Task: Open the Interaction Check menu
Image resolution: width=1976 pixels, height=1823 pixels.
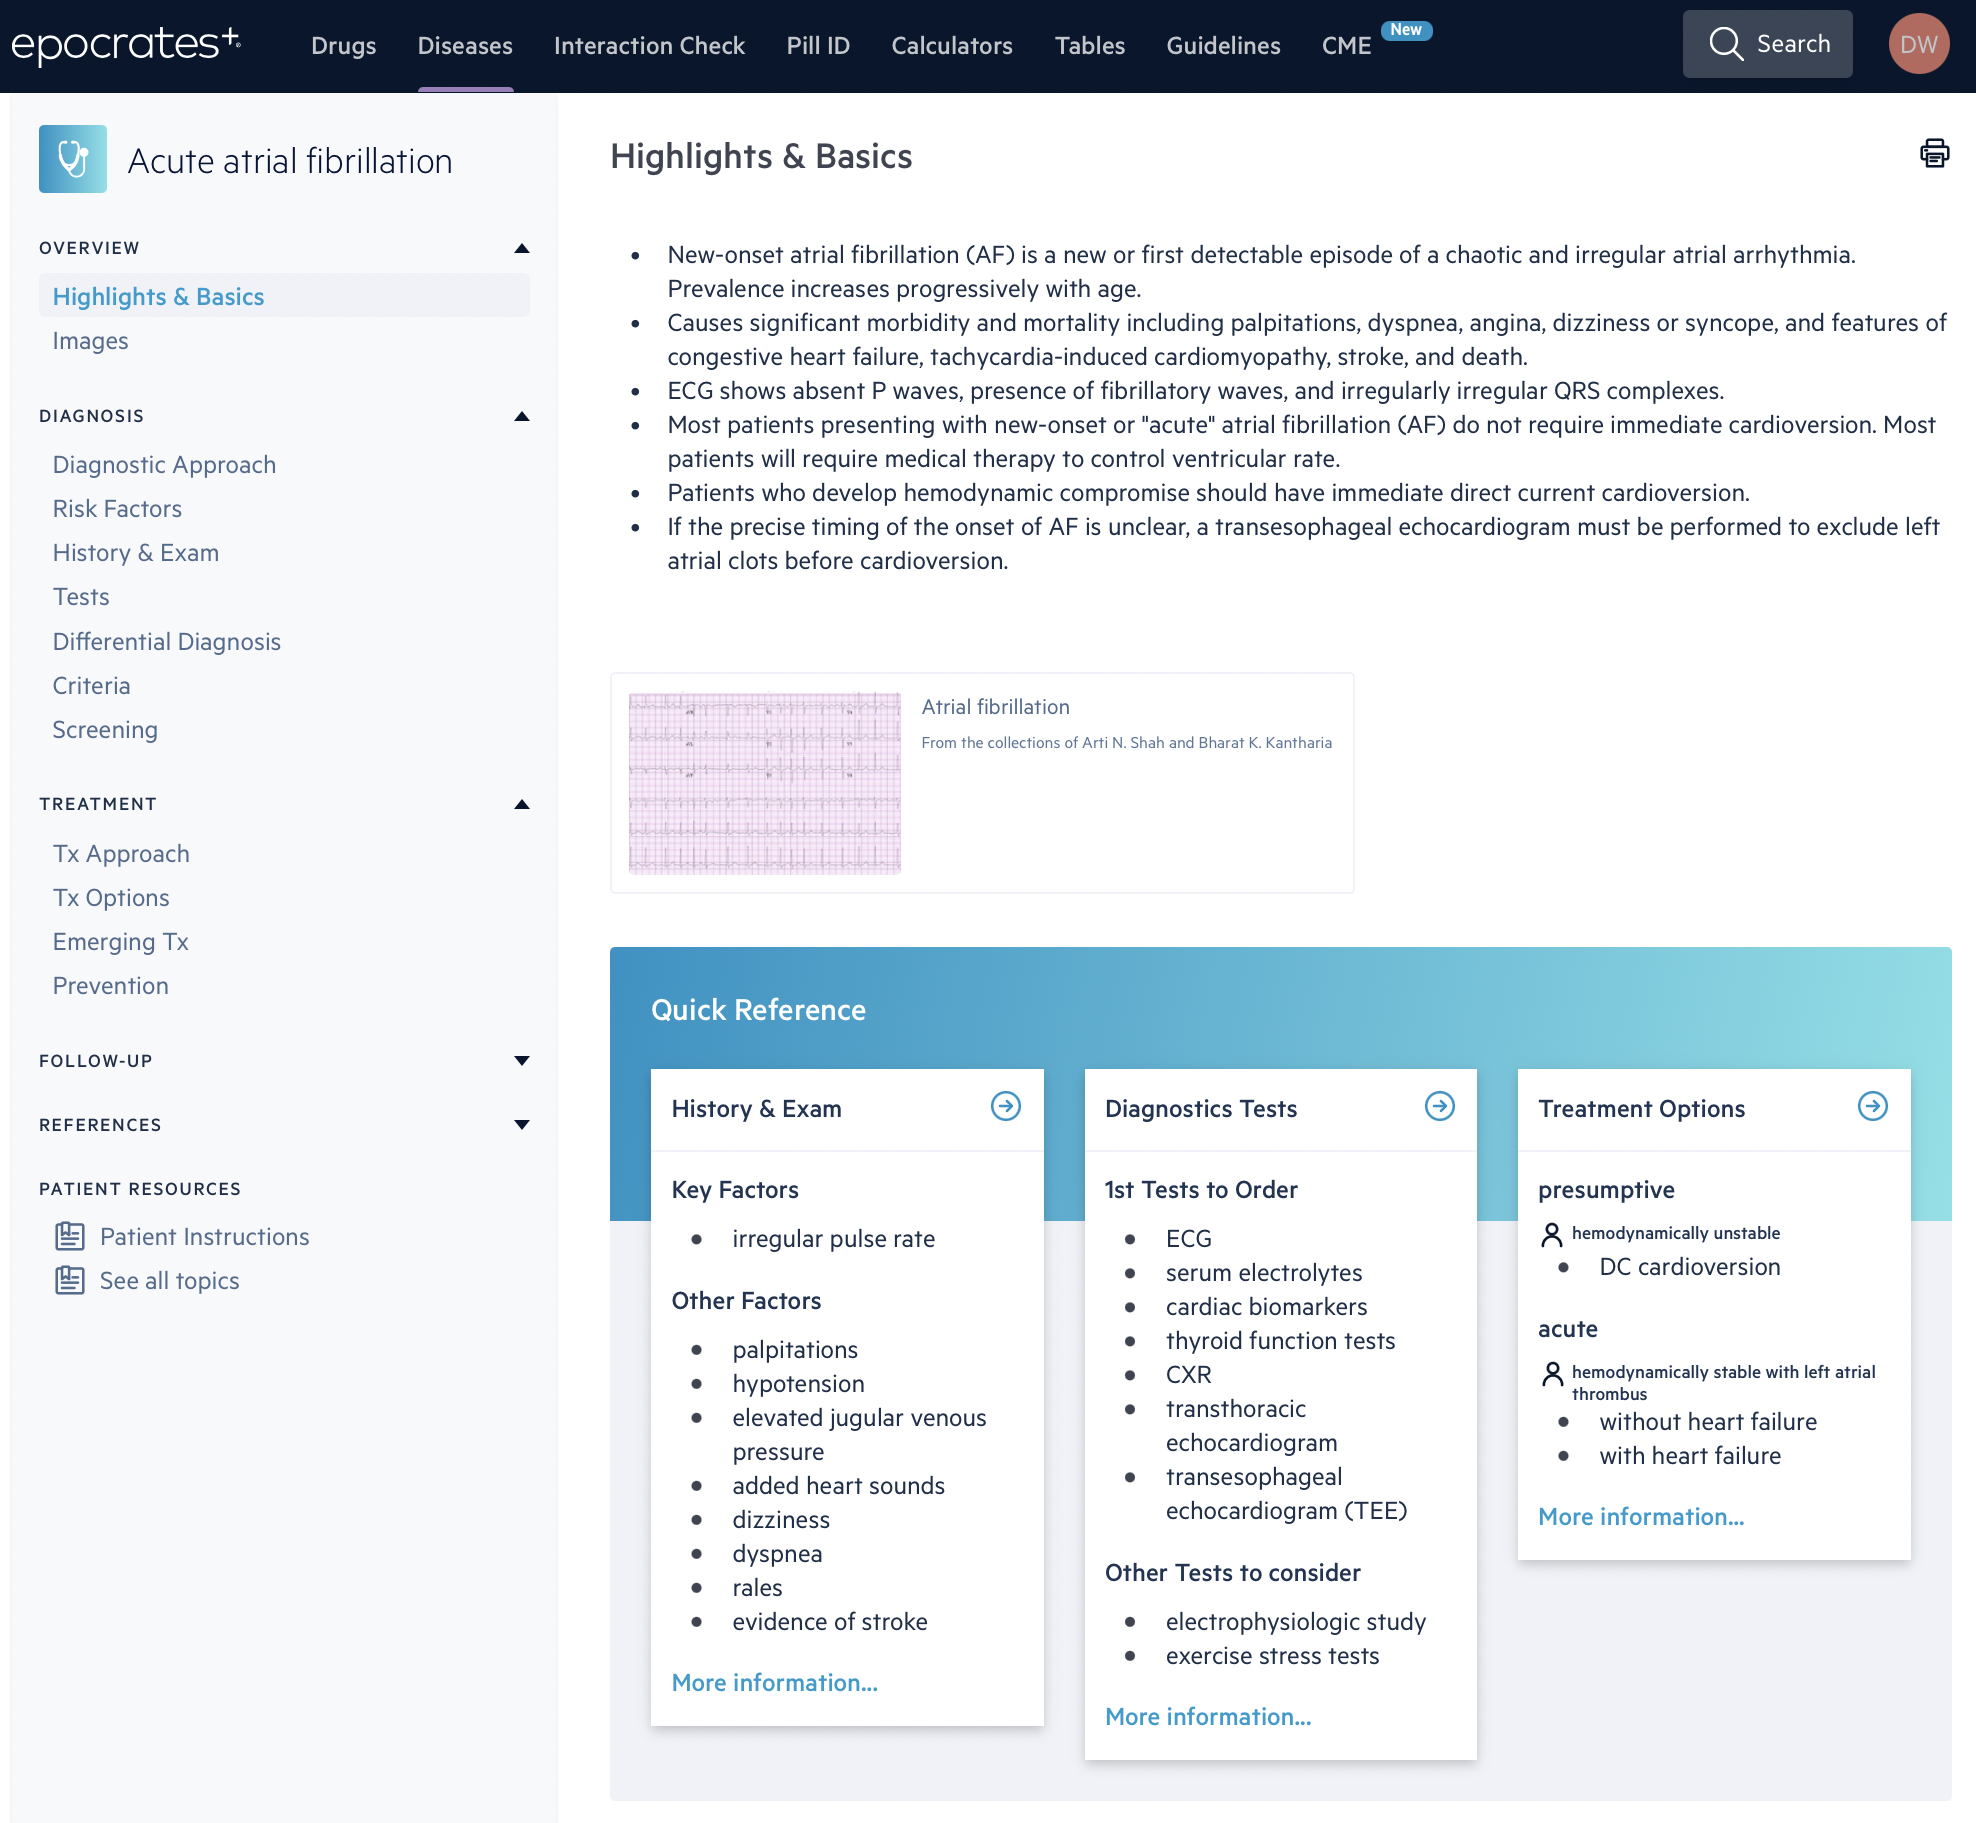Action: tap(649, 46)
